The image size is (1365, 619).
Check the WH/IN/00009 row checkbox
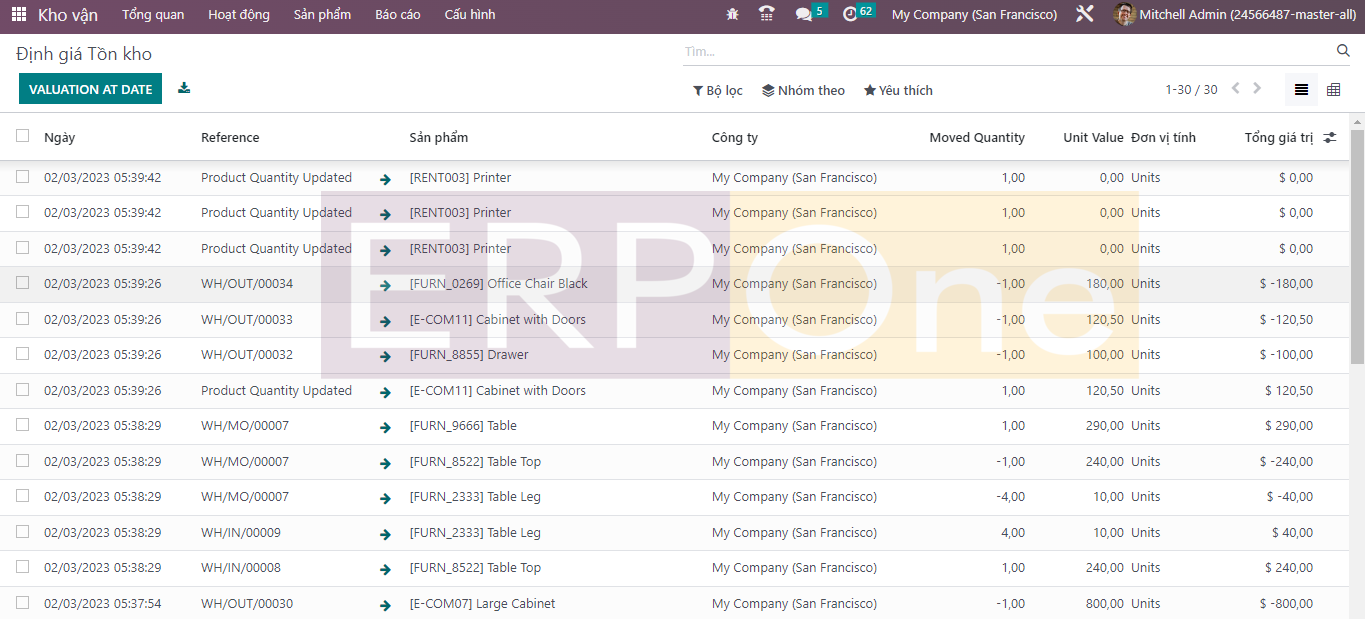coord(23,532)
